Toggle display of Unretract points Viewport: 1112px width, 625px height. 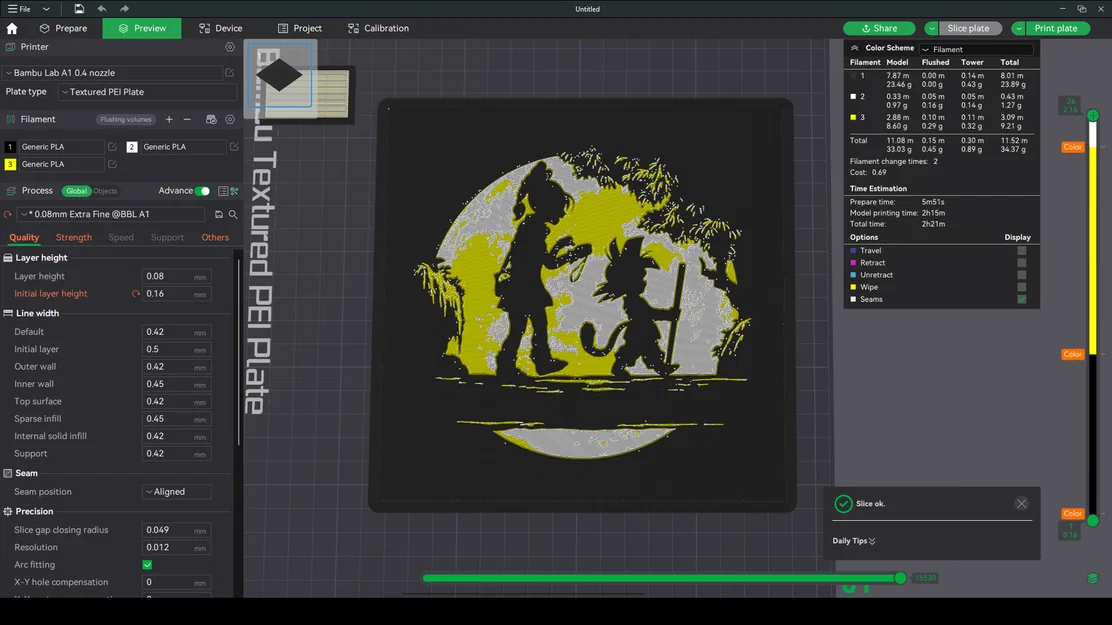[x=1021, y=275]
